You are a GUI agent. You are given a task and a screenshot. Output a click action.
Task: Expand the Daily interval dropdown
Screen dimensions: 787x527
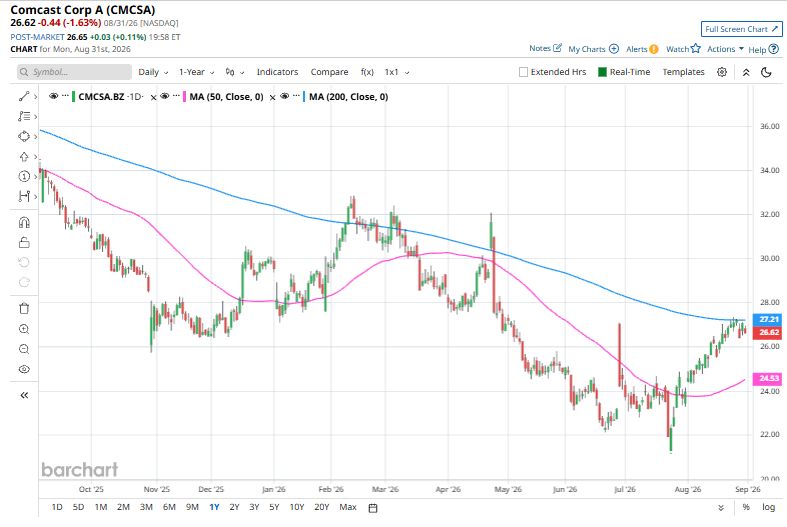pos(153,72)
